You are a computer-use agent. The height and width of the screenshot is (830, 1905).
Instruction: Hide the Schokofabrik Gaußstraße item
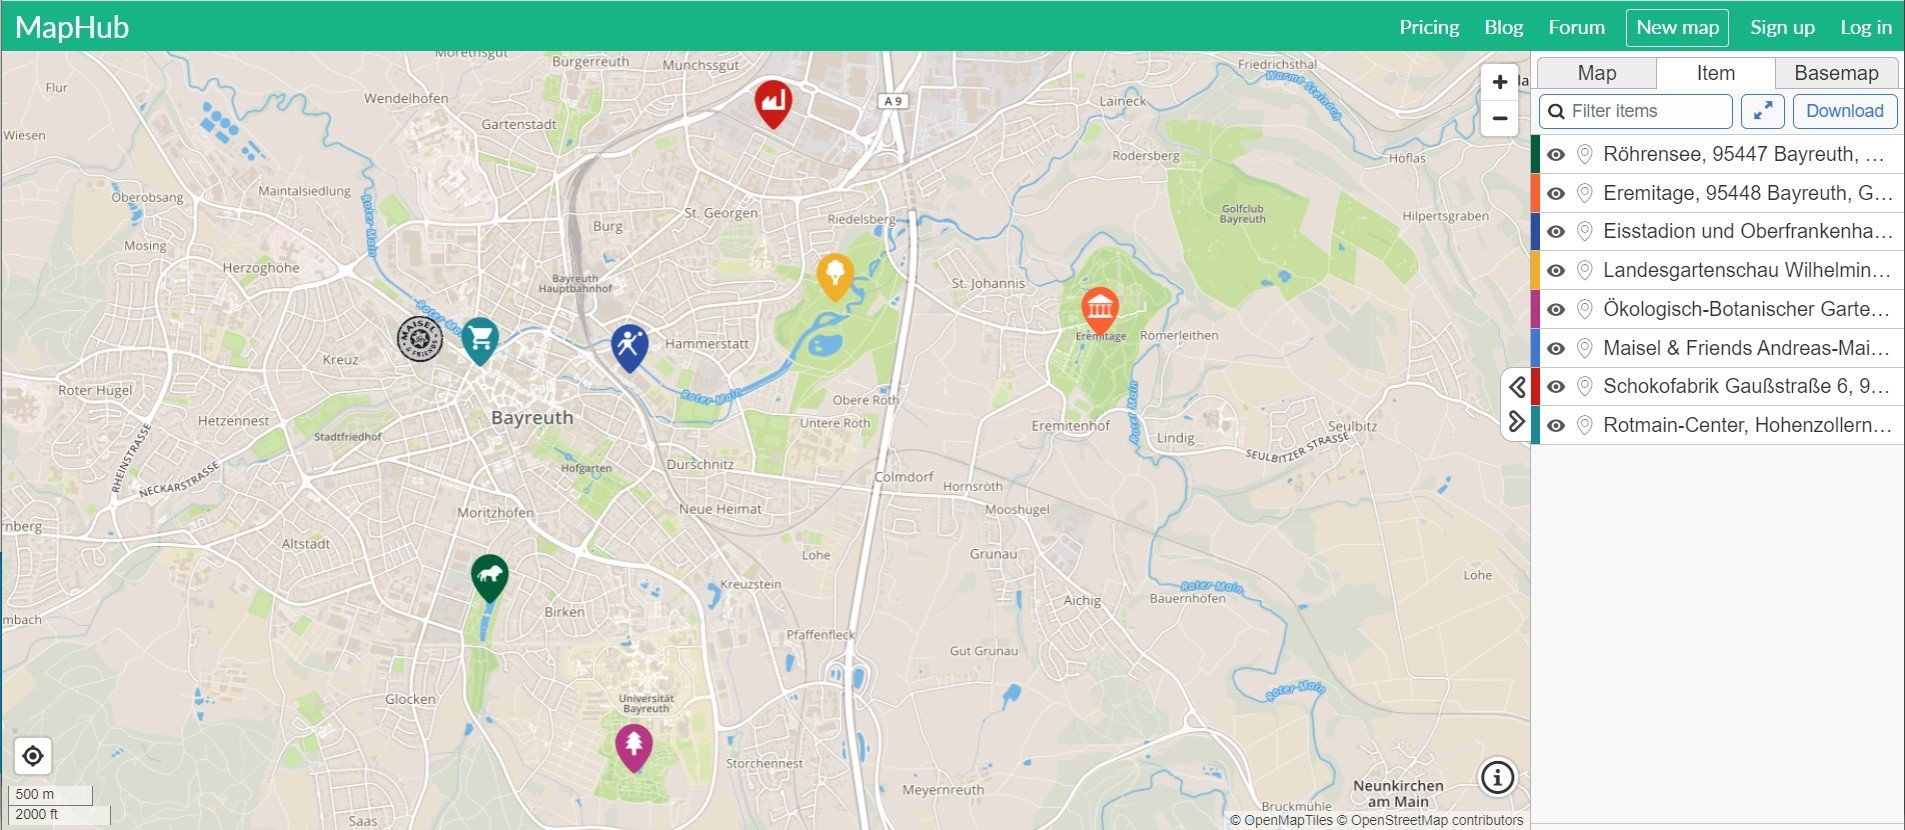(x=1556, y=386)
